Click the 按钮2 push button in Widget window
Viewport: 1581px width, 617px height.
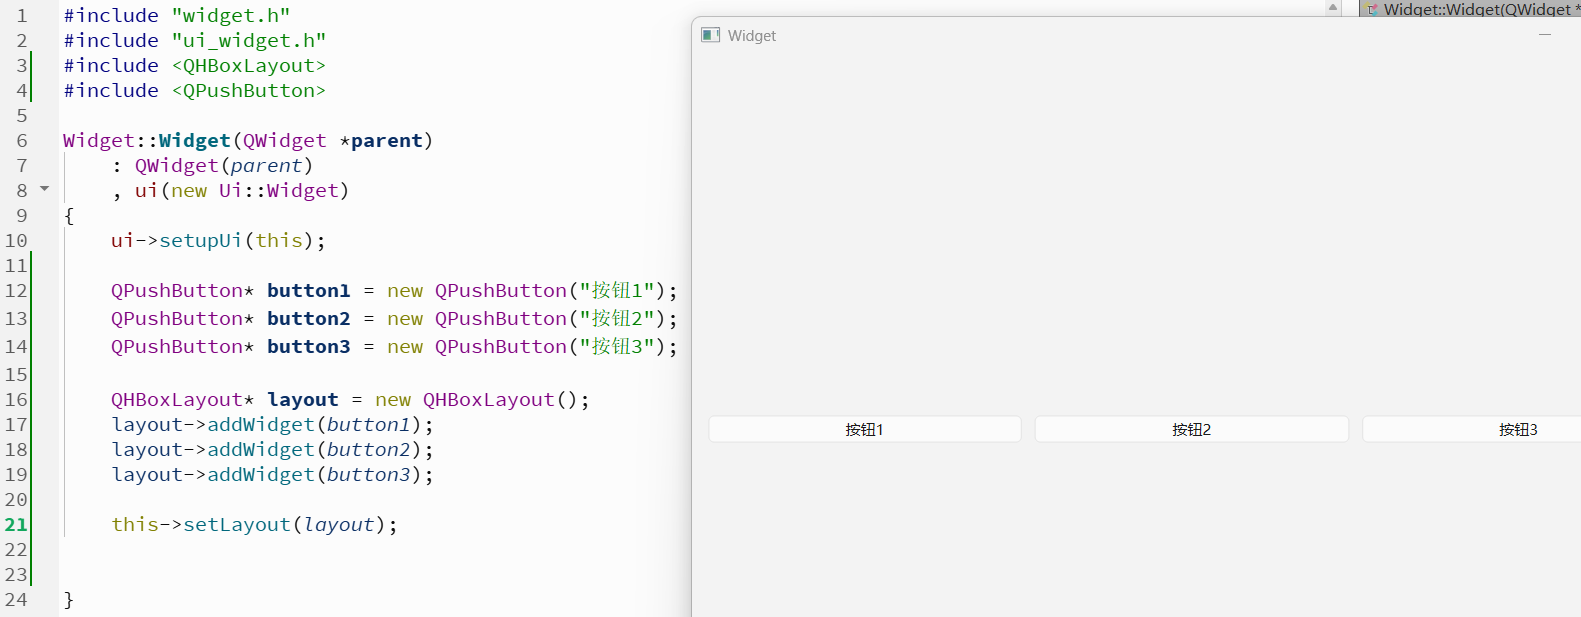click(1191, 429)
